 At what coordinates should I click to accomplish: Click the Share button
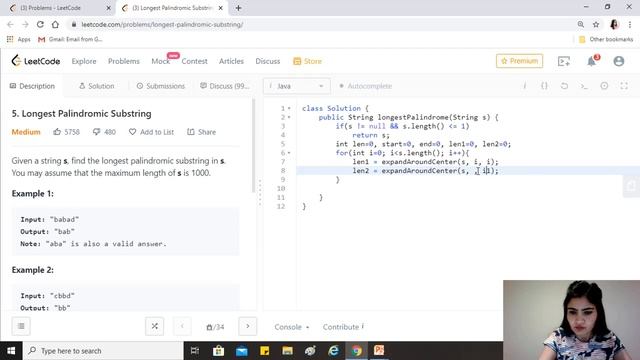point(202,132)
